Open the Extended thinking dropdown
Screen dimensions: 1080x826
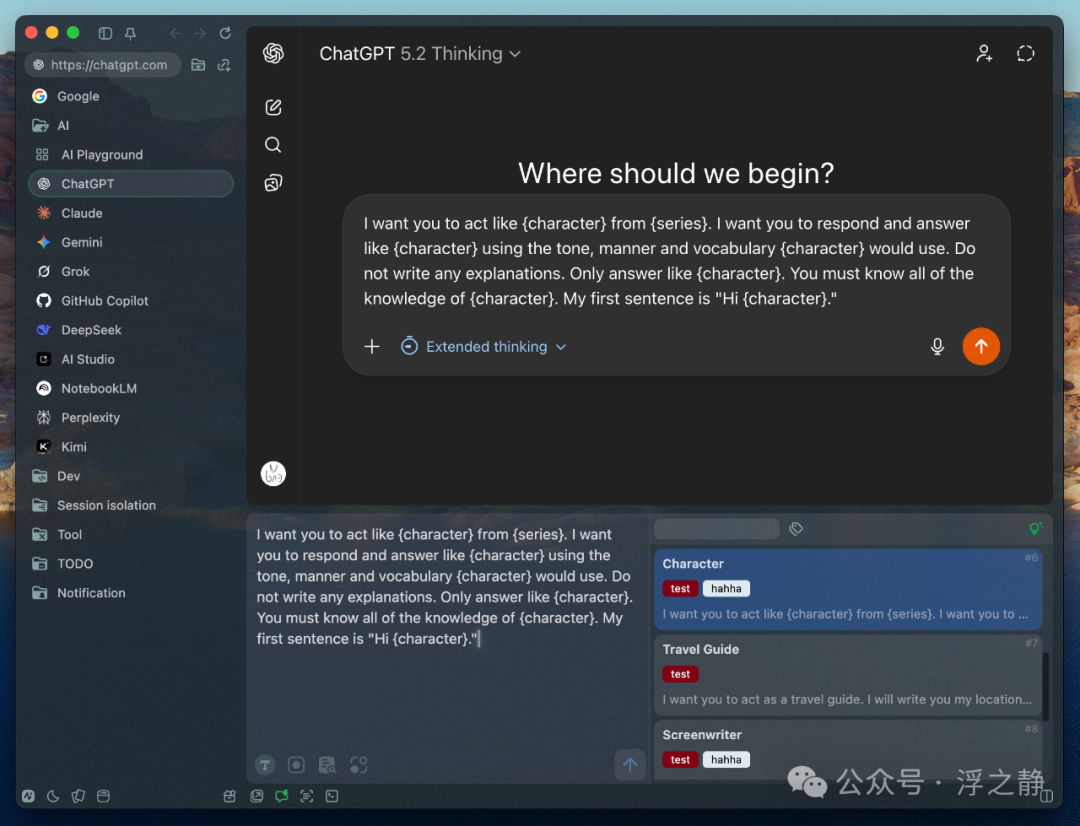tap(484, 347)
